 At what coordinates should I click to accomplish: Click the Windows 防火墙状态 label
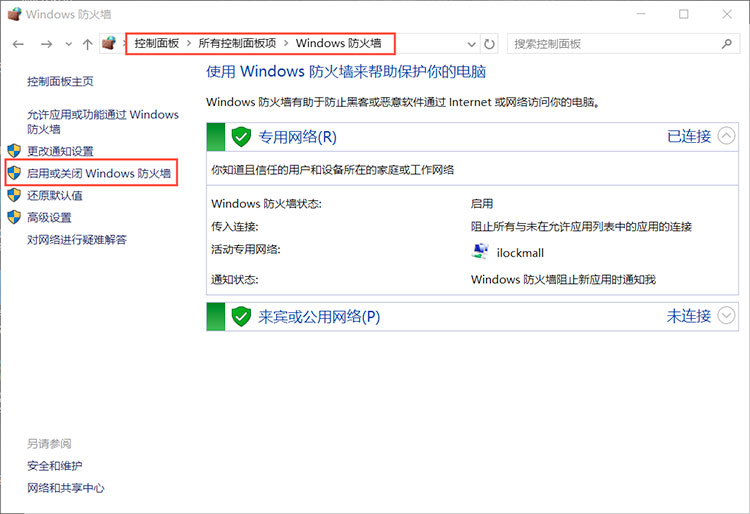coord(266,204)
